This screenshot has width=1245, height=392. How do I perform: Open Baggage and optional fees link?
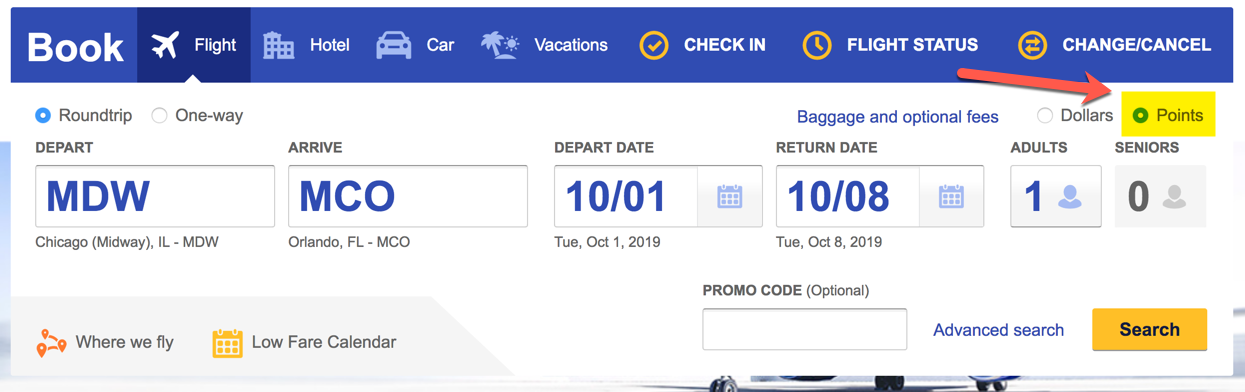[x=898, y=117]
